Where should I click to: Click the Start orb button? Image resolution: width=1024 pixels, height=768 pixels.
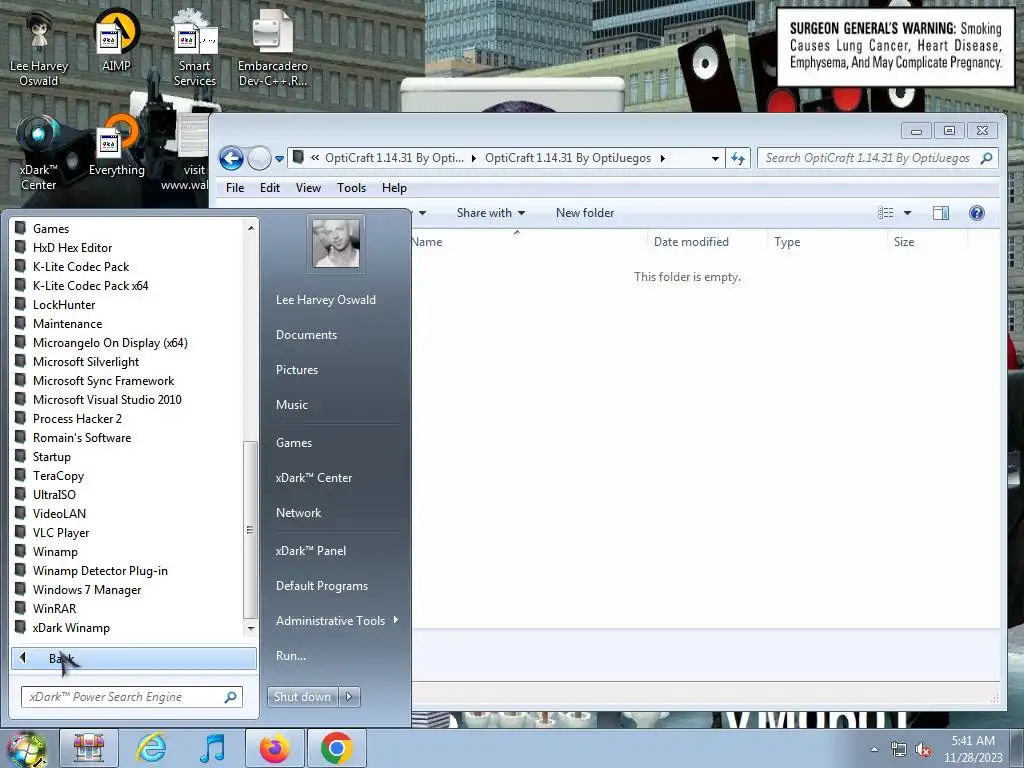[x=26, y=749]
